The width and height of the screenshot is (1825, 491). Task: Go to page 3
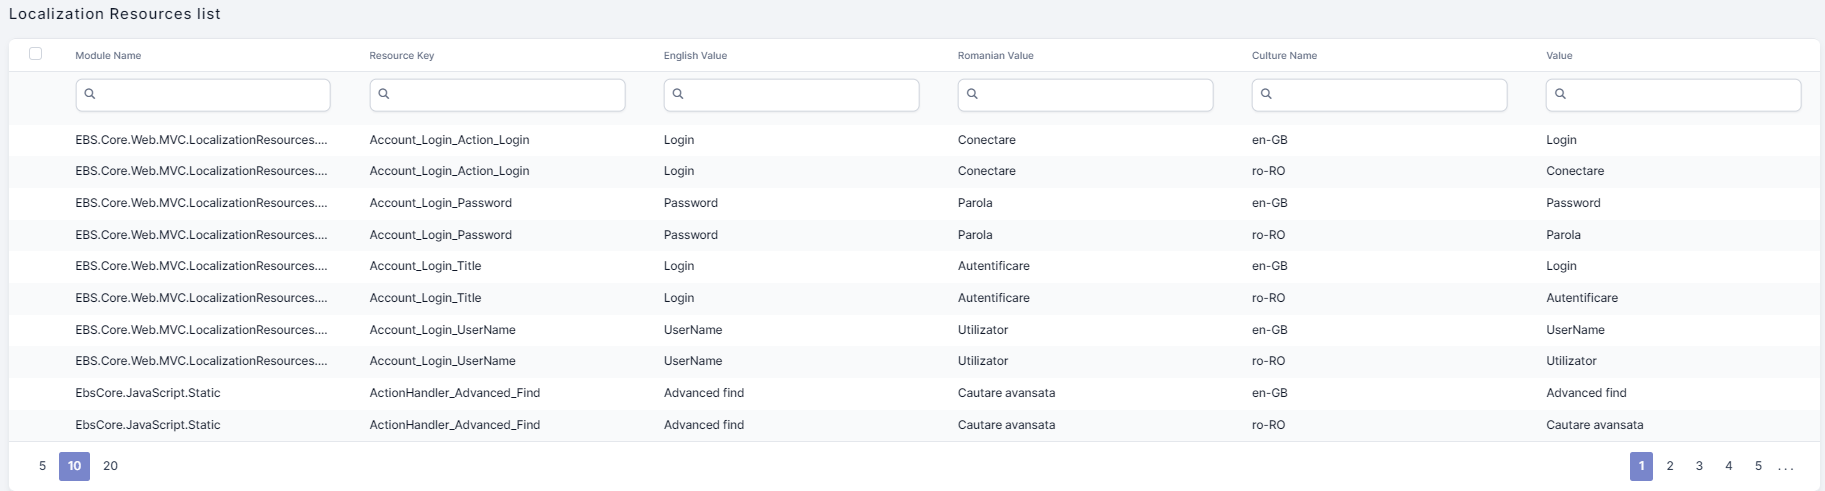(1699, 466)
